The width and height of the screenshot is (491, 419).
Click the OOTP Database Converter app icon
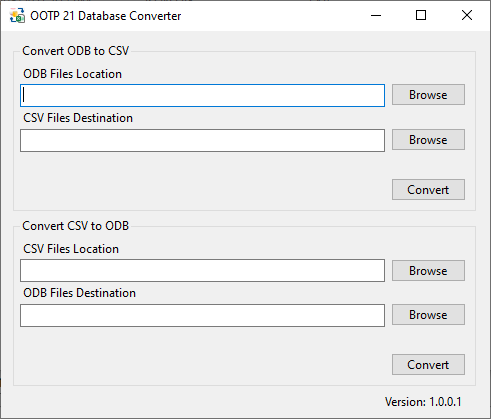pyautogui.click(x=17, y=16)
